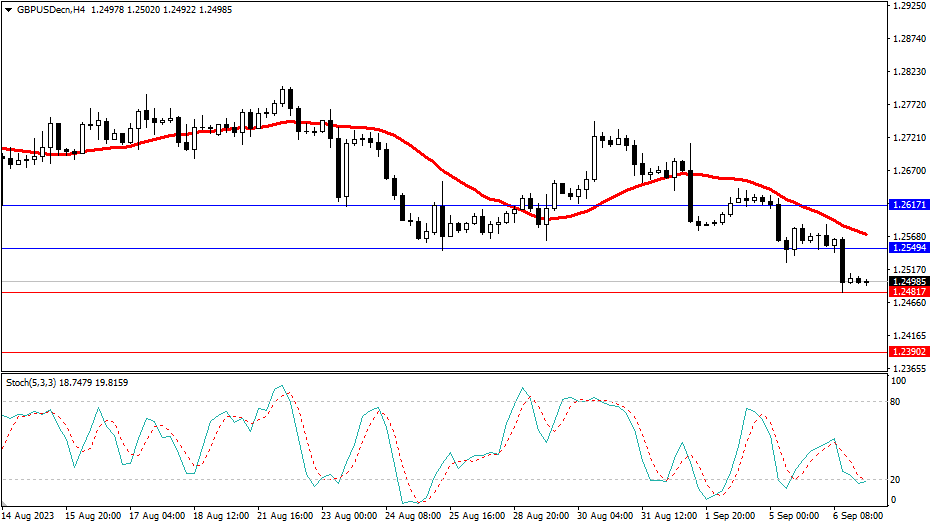Click the 21 Aug 16:00 time label
Viewport: 933px width, 526px height.
(288, 517)
